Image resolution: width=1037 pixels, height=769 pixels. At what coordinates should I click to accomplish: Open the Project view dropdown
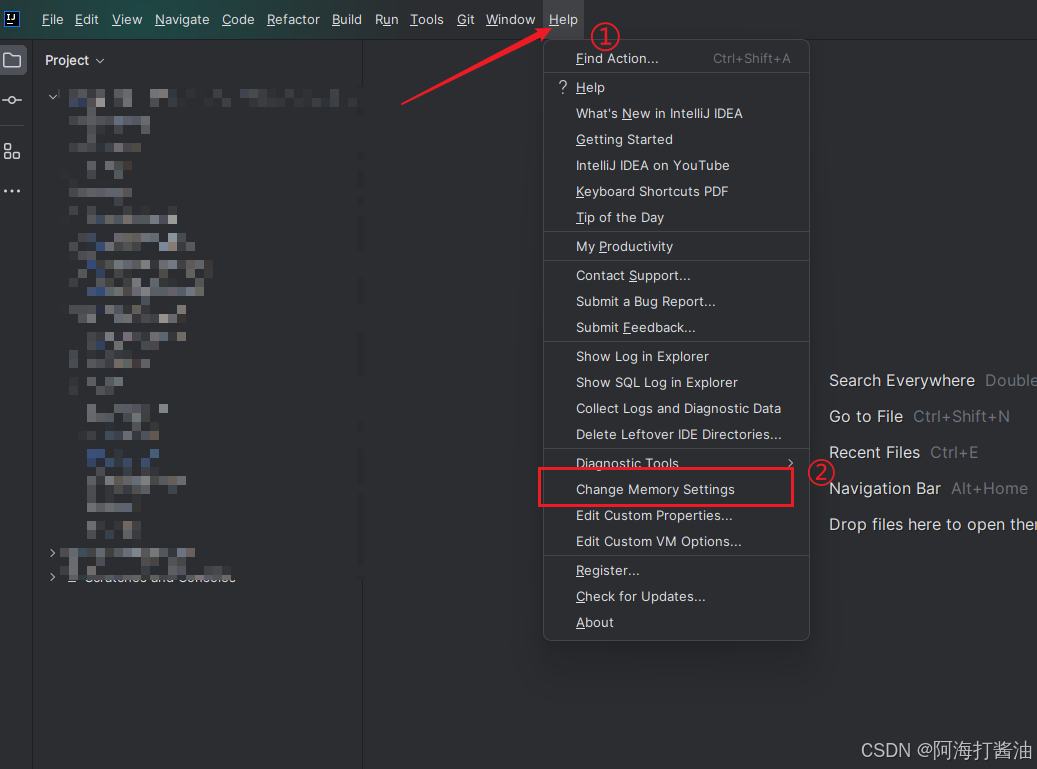pos(74,60)
